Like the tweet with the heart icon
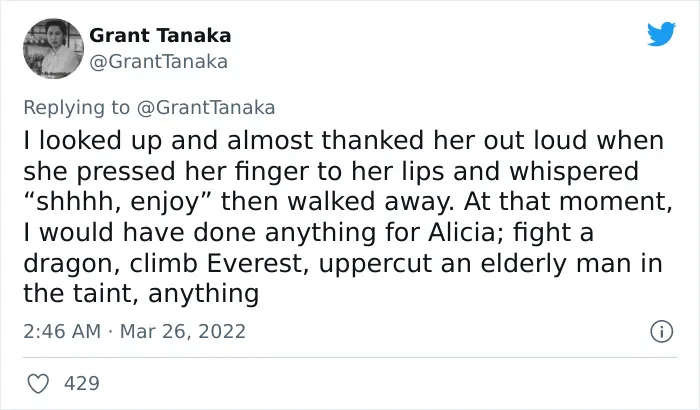Viewport: 700px width, 410px height. click(38, 384)
